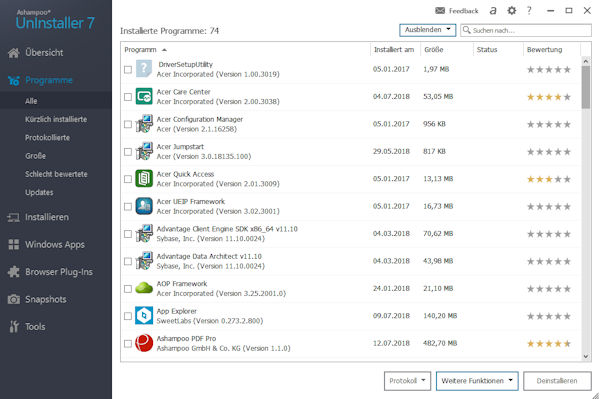Click the DriverSetupUtility program icon
The height and width of the screenshot is (399, 600).
pos(144,69)
